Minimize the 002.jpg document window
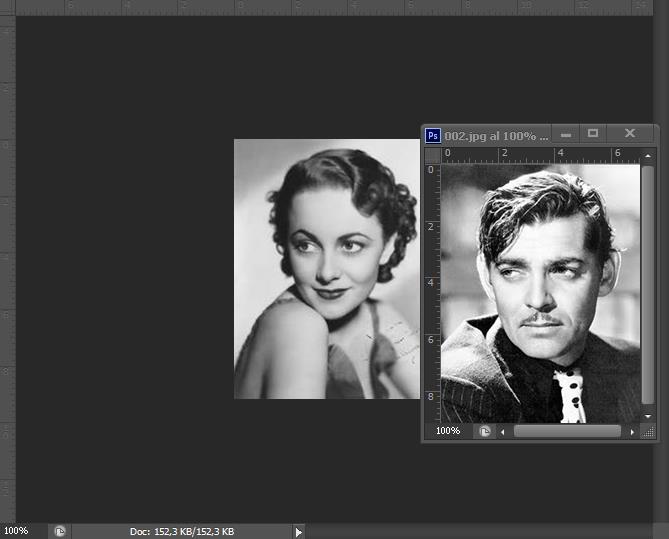Screen dimensions: 669x539 [566, 134]
